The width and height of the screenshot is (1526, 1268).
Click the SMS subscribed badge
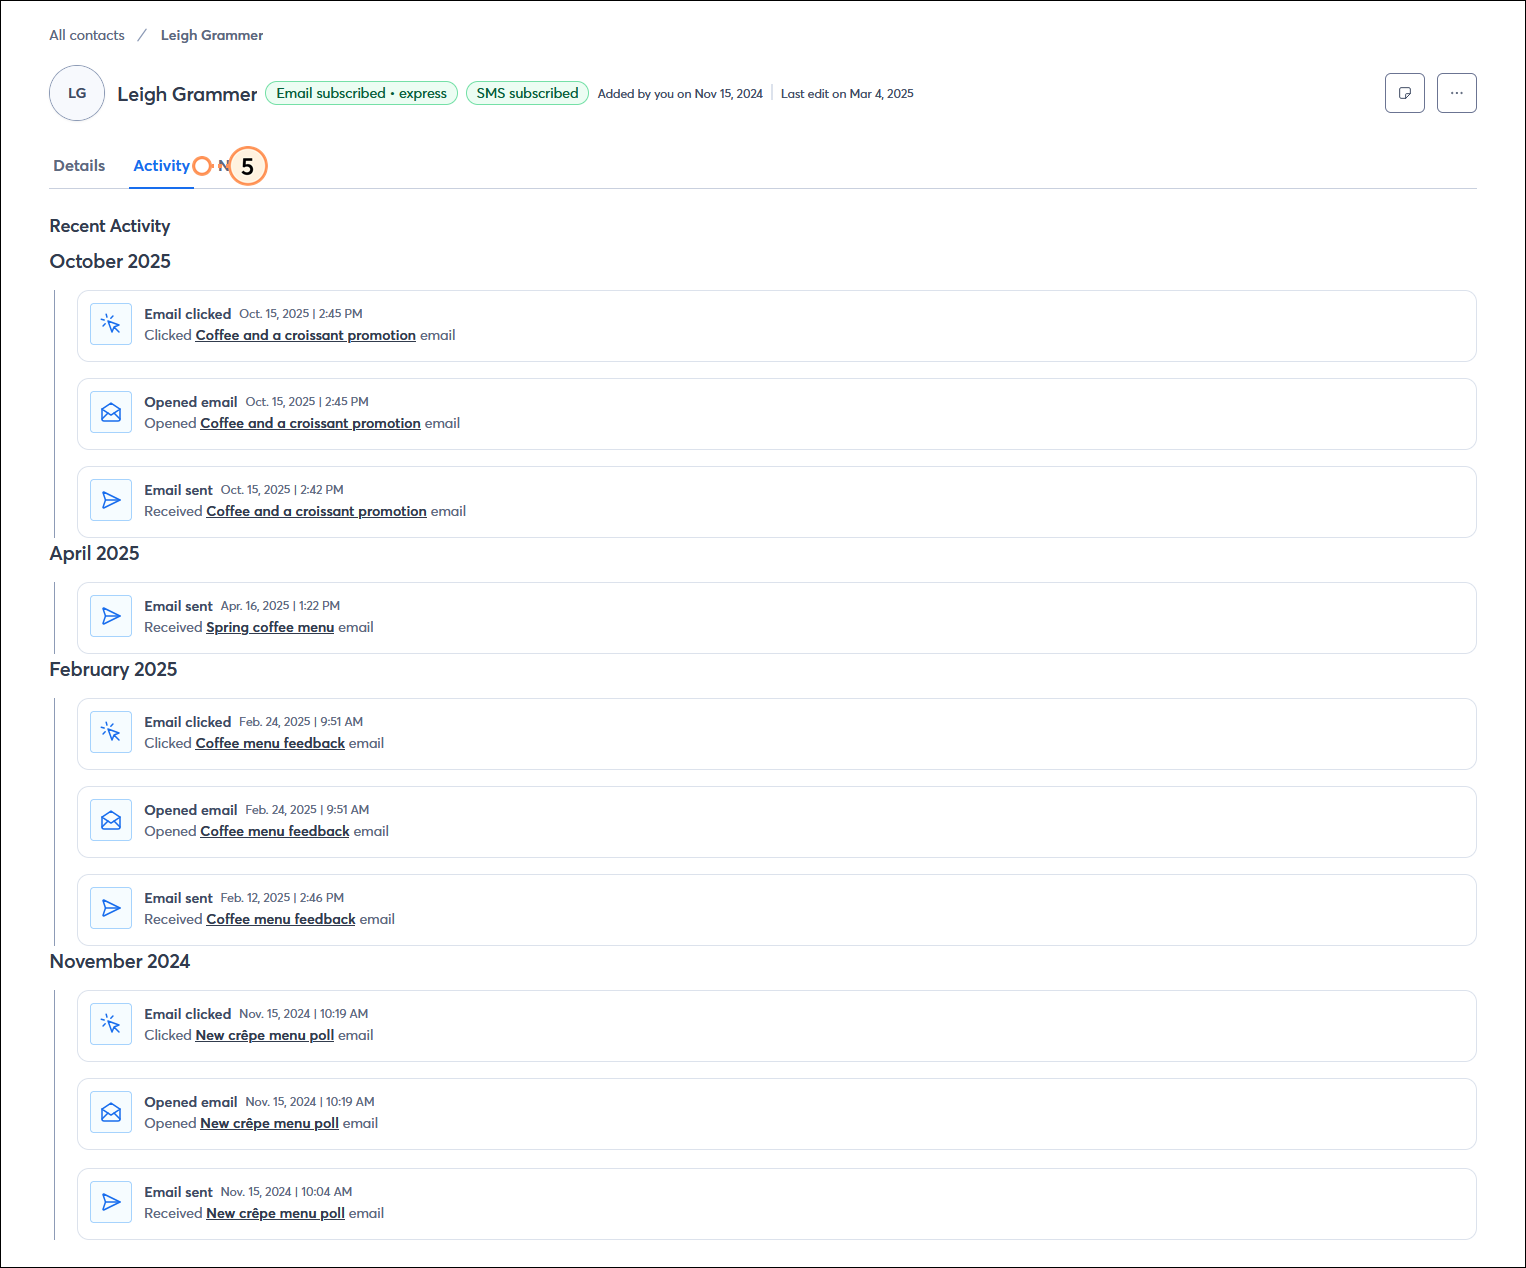[x=527, y=93]
